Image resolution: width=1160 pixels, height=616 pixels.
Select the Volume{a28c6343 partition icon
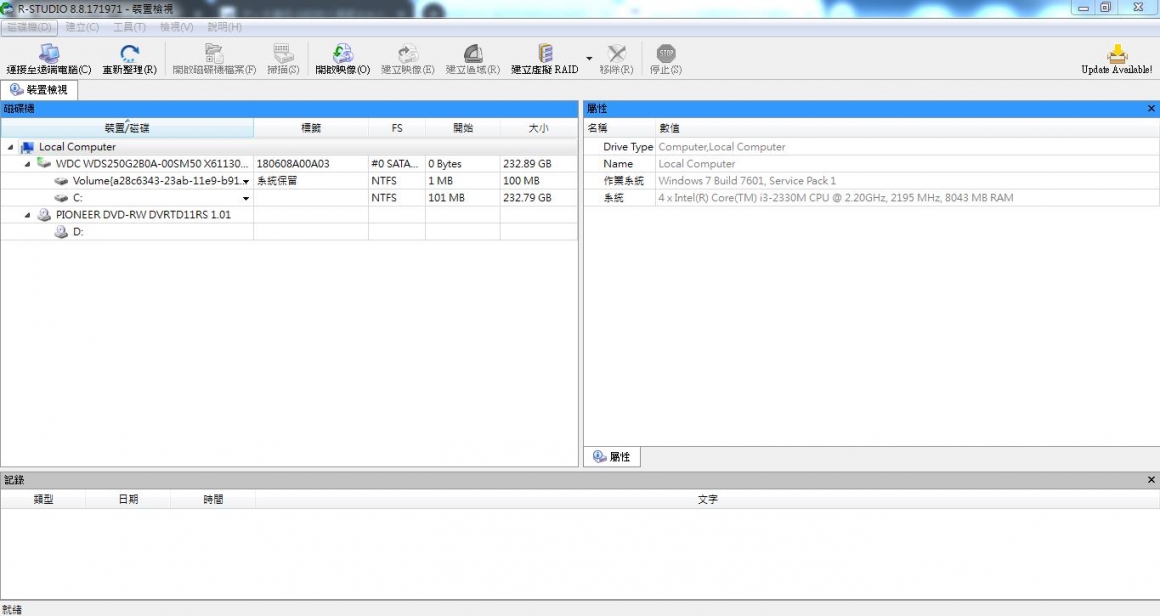coord(61,181)
